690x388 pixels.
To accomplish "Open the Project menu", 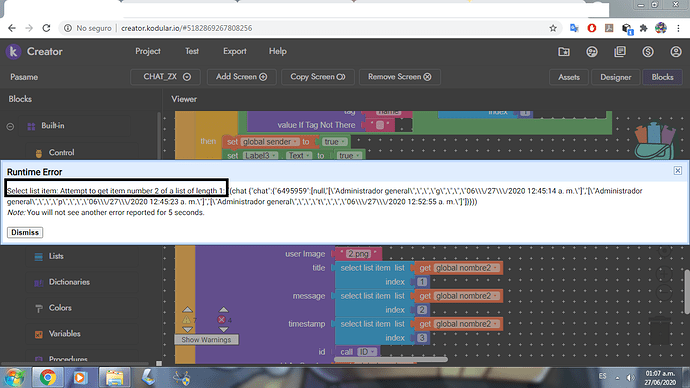I will click(148, 51).
